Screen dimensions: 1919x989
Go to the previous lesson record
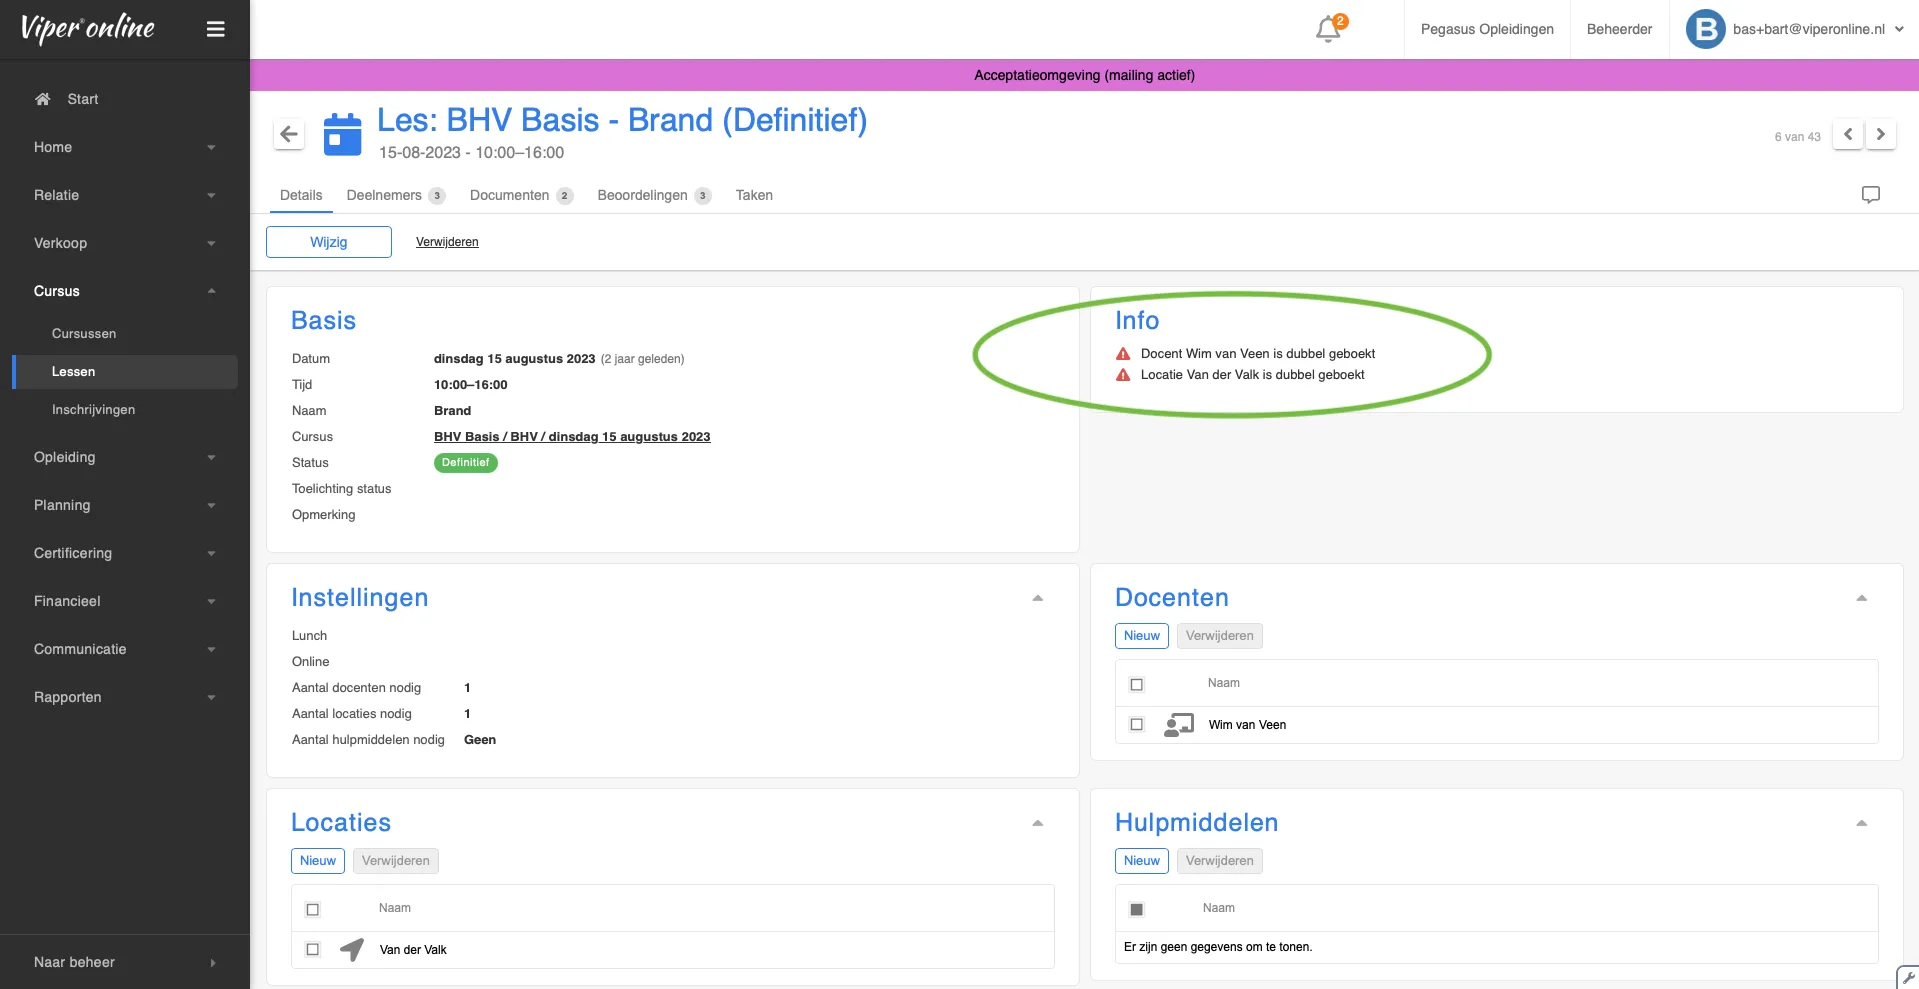pos(1847,134)
